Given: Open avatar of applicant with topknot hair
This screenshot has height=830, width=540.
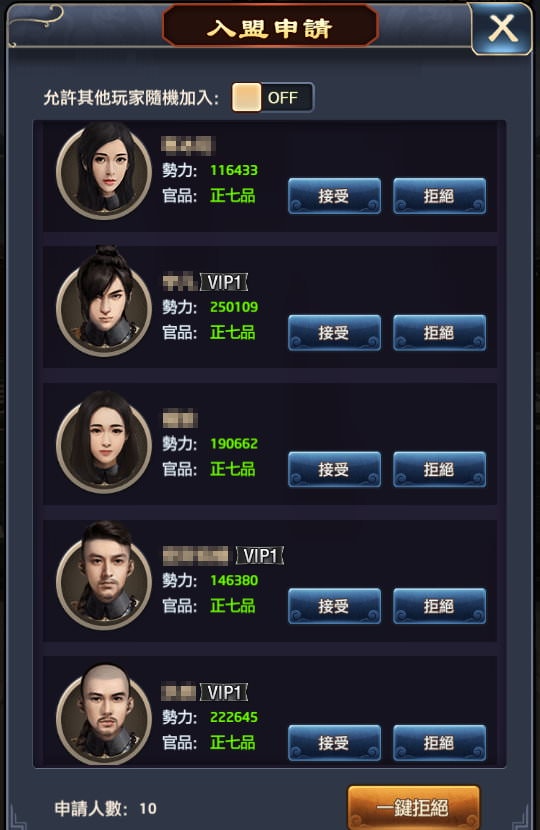Looking at the screenshot, I should click(104, 302).
